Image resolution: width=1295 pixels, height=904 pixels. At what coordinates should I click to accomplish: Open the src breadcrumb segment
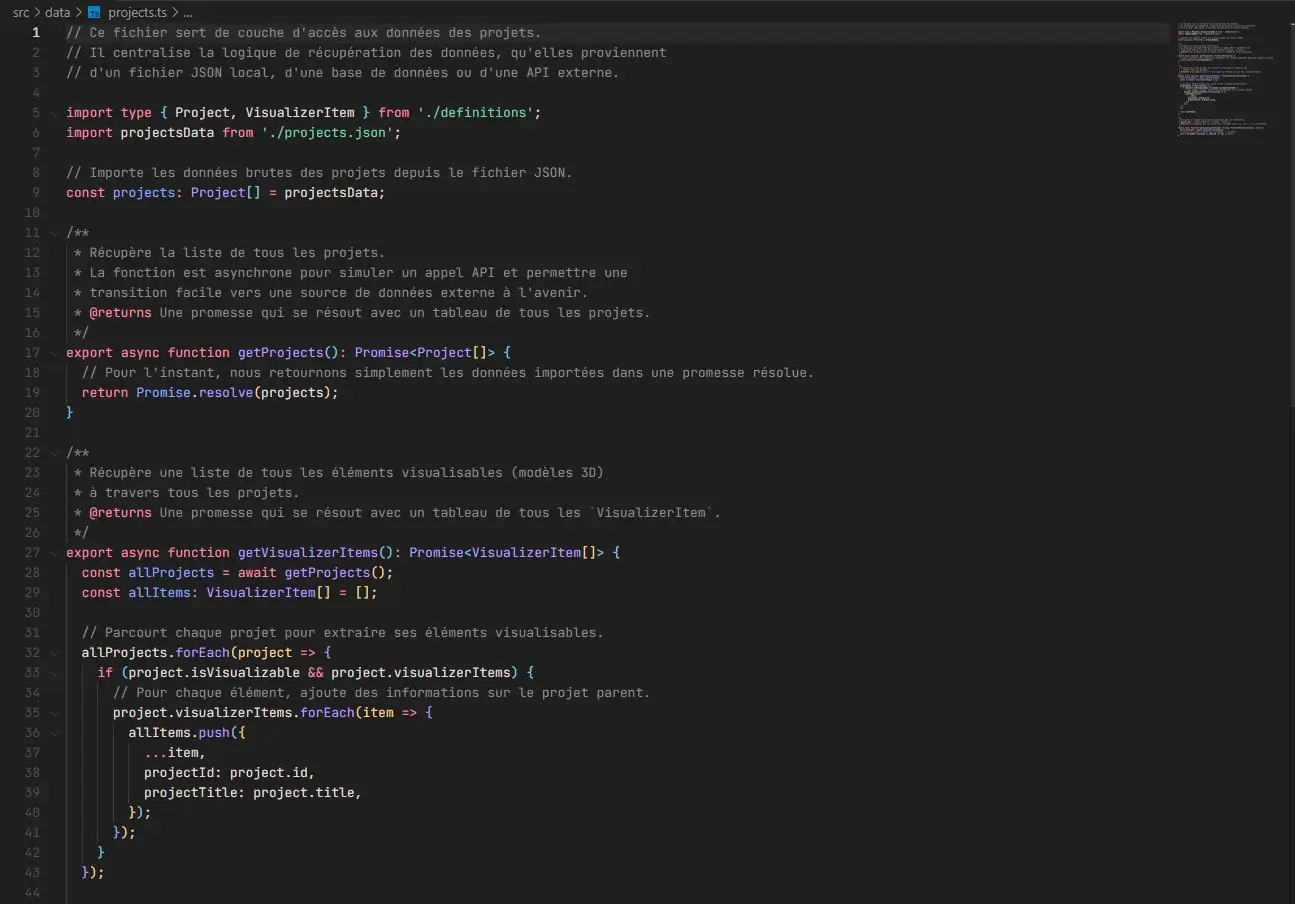(x=21, y=13)
